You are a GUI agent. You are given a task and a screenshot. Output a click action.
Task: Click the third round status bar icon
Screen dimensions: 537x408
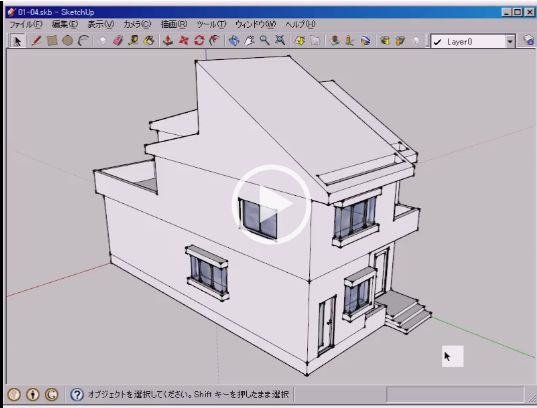pyautogui.click(x=52, y=395)
